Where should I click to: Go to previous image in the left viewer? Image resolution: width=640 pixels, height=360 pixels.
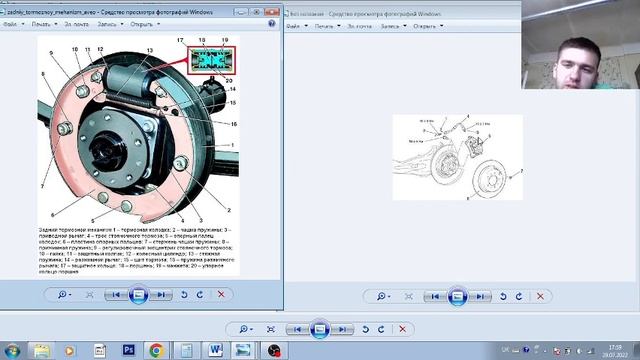(x=116, y=294)
